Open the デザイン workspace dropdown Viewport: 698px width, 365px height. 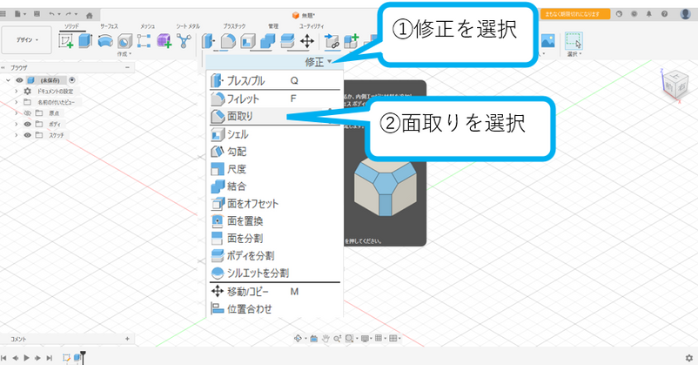(26, 40)
